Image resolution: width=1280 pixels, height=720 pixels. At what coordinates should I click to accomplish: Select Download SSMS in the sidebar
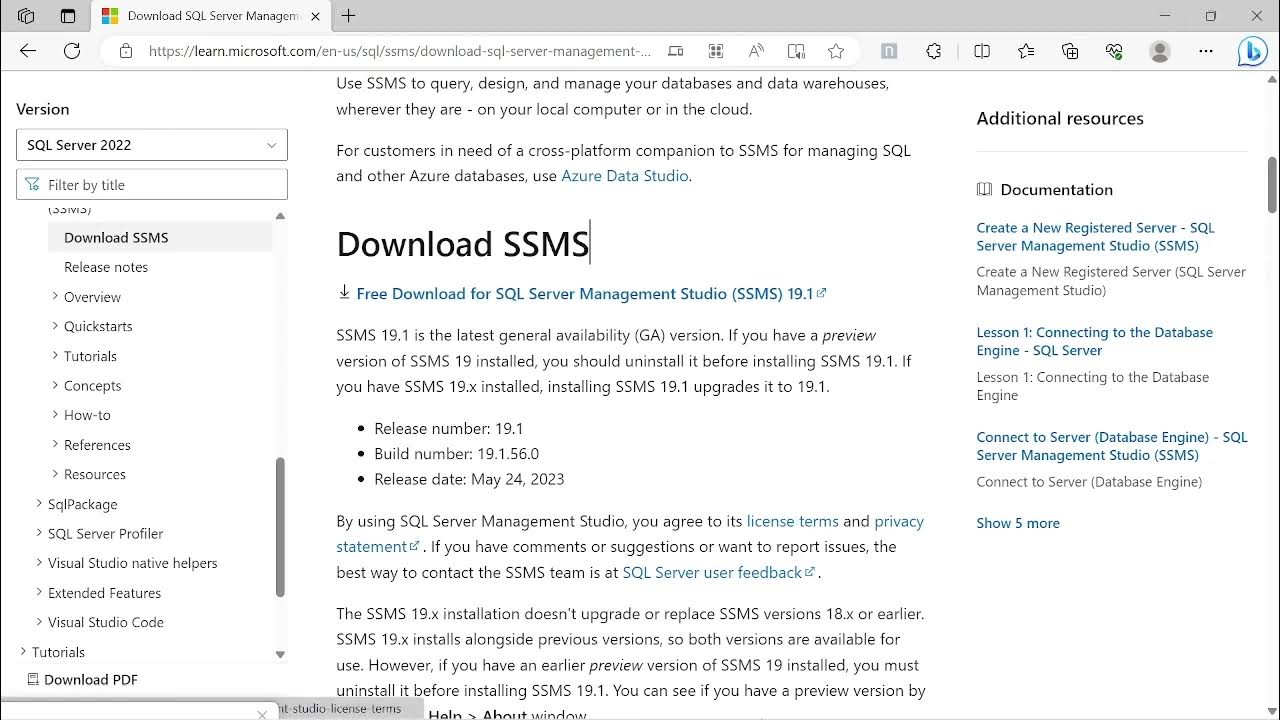[160, 237]
